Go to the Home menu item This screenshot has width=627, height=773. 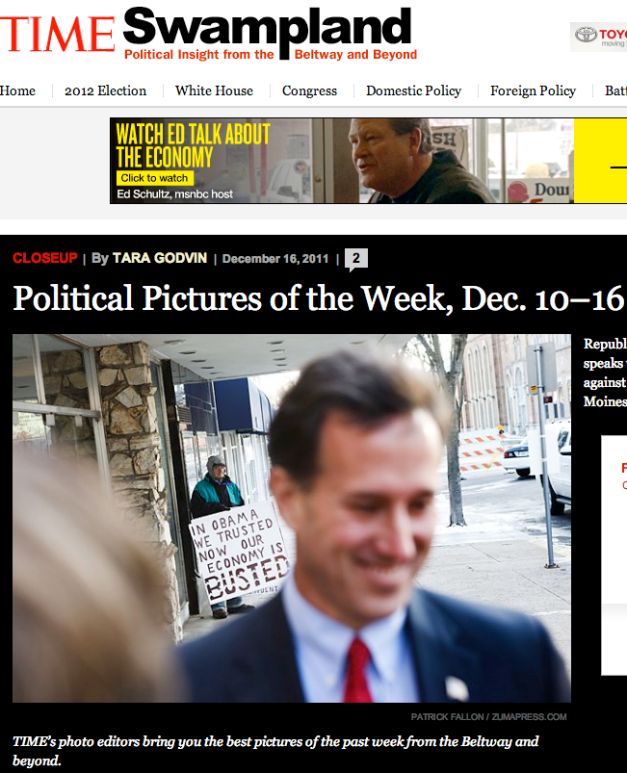(18, 91)
